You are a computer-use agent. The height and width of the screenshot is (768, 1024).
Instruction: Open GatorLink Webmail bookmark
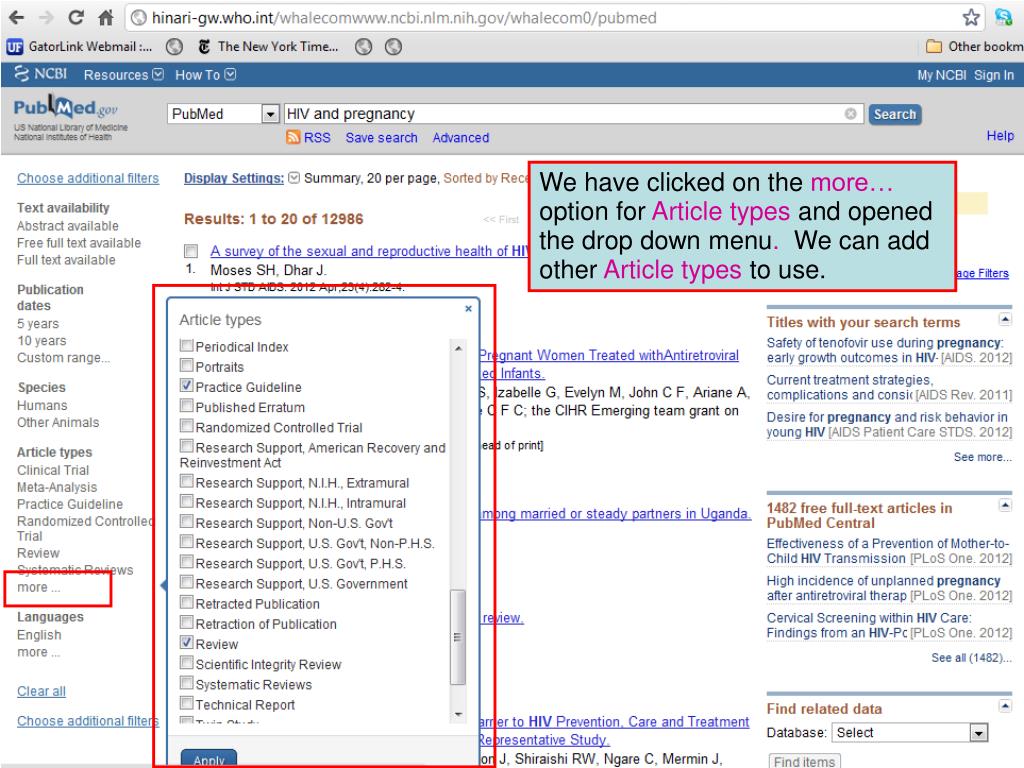79,46
